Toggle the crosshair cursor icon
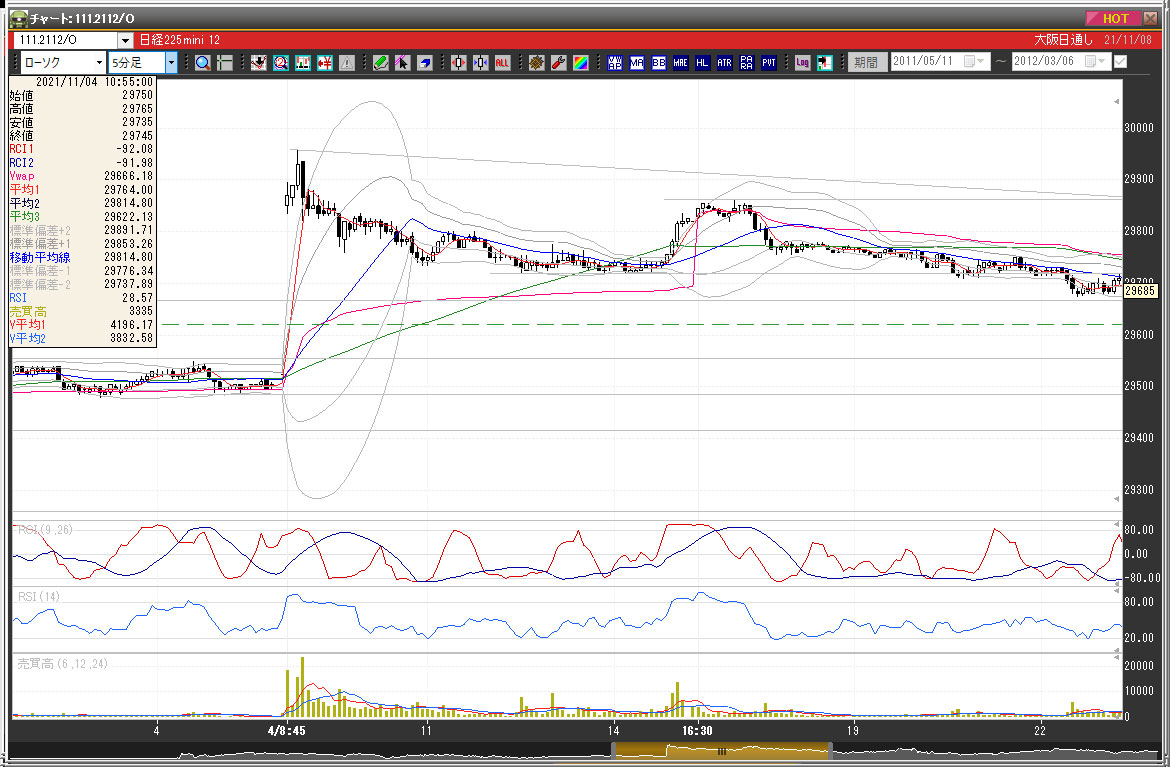 click(x=225, y=63)
